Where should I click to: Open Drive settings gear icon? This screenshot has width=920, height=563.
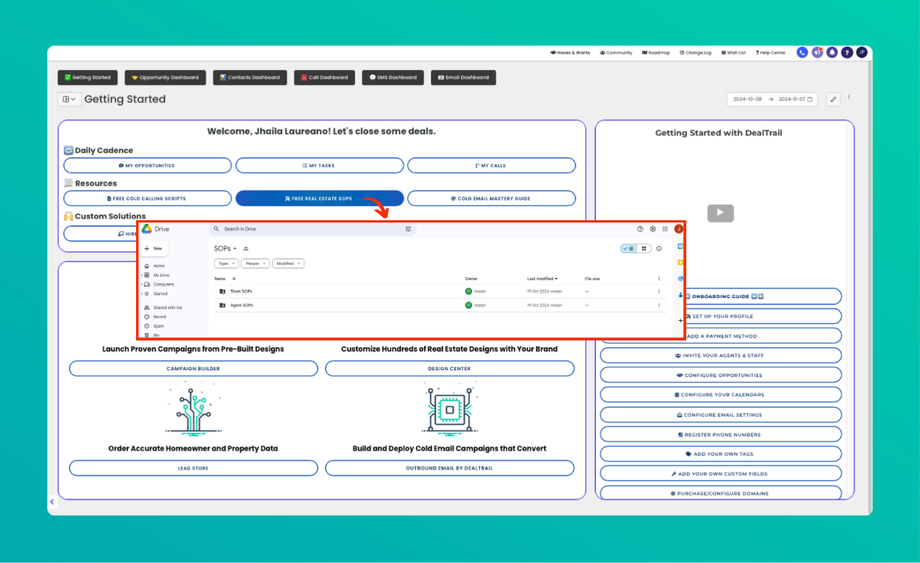[x=652, y=229]
